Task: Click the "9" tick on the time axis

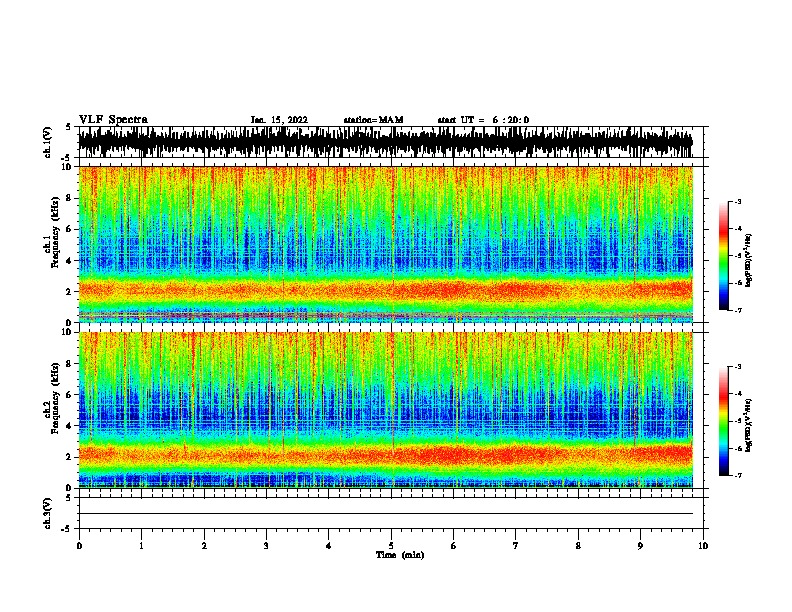Action: click(640, 546)
